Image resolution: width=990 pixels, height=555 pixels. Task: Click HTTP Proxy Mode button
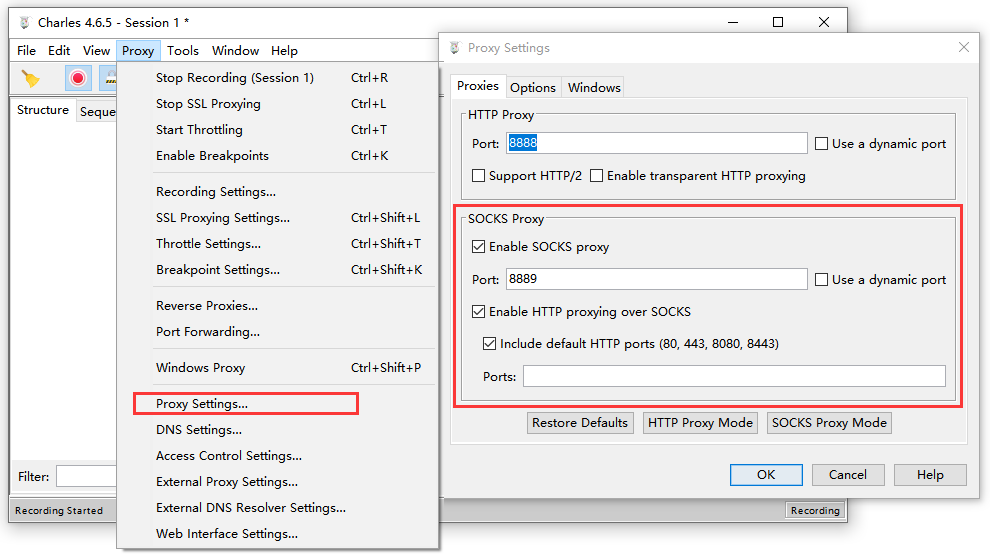(x=700, y=423)
